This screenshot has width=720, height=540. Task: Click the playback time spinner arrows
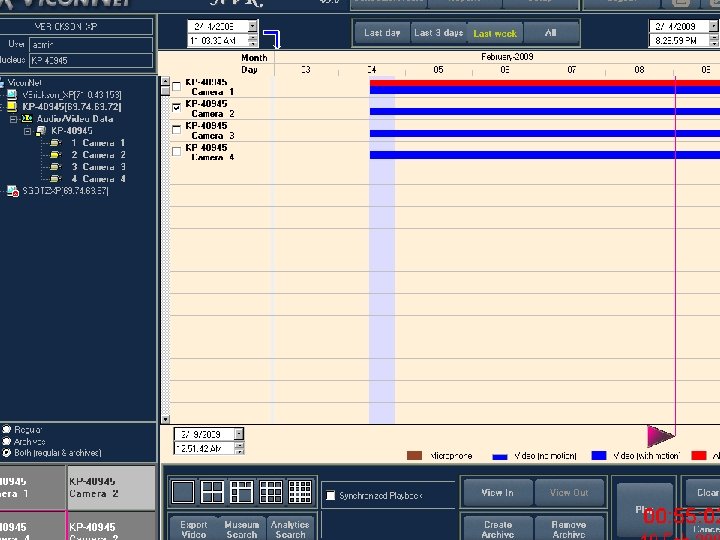tap(239, 448)
